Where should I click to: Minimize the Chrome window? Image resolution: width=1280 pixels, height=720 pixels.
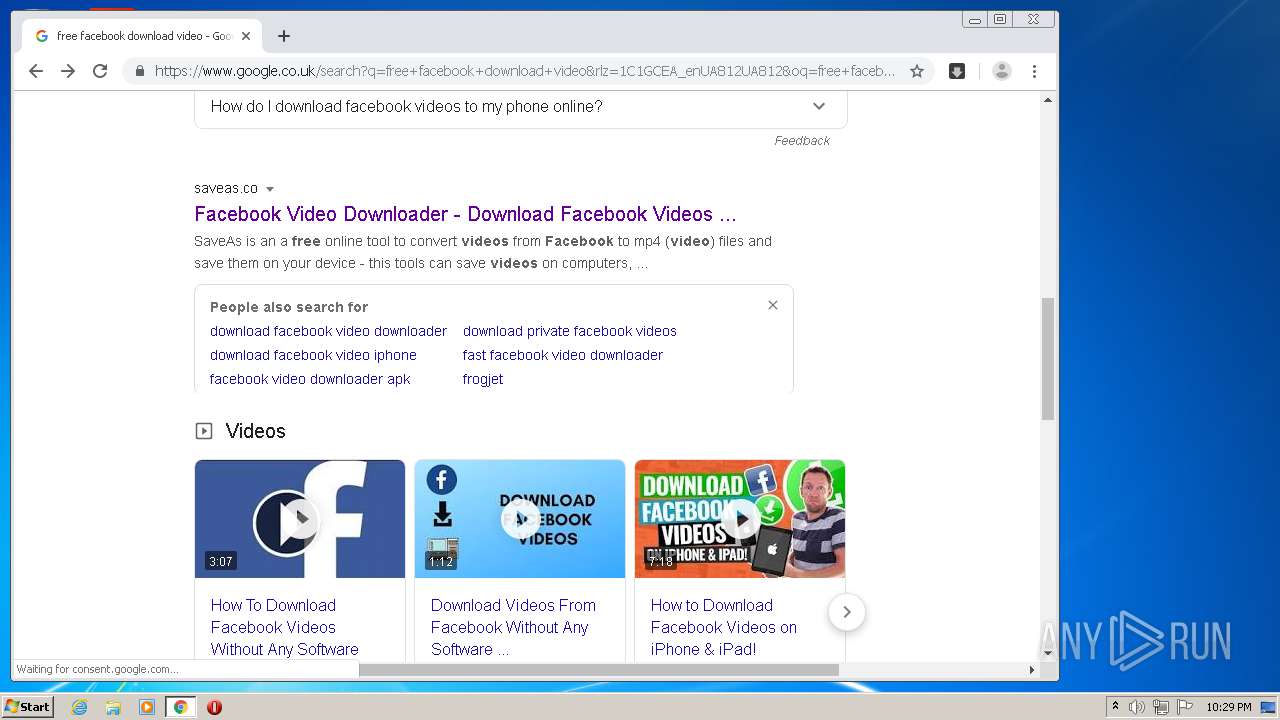[975, 19]
